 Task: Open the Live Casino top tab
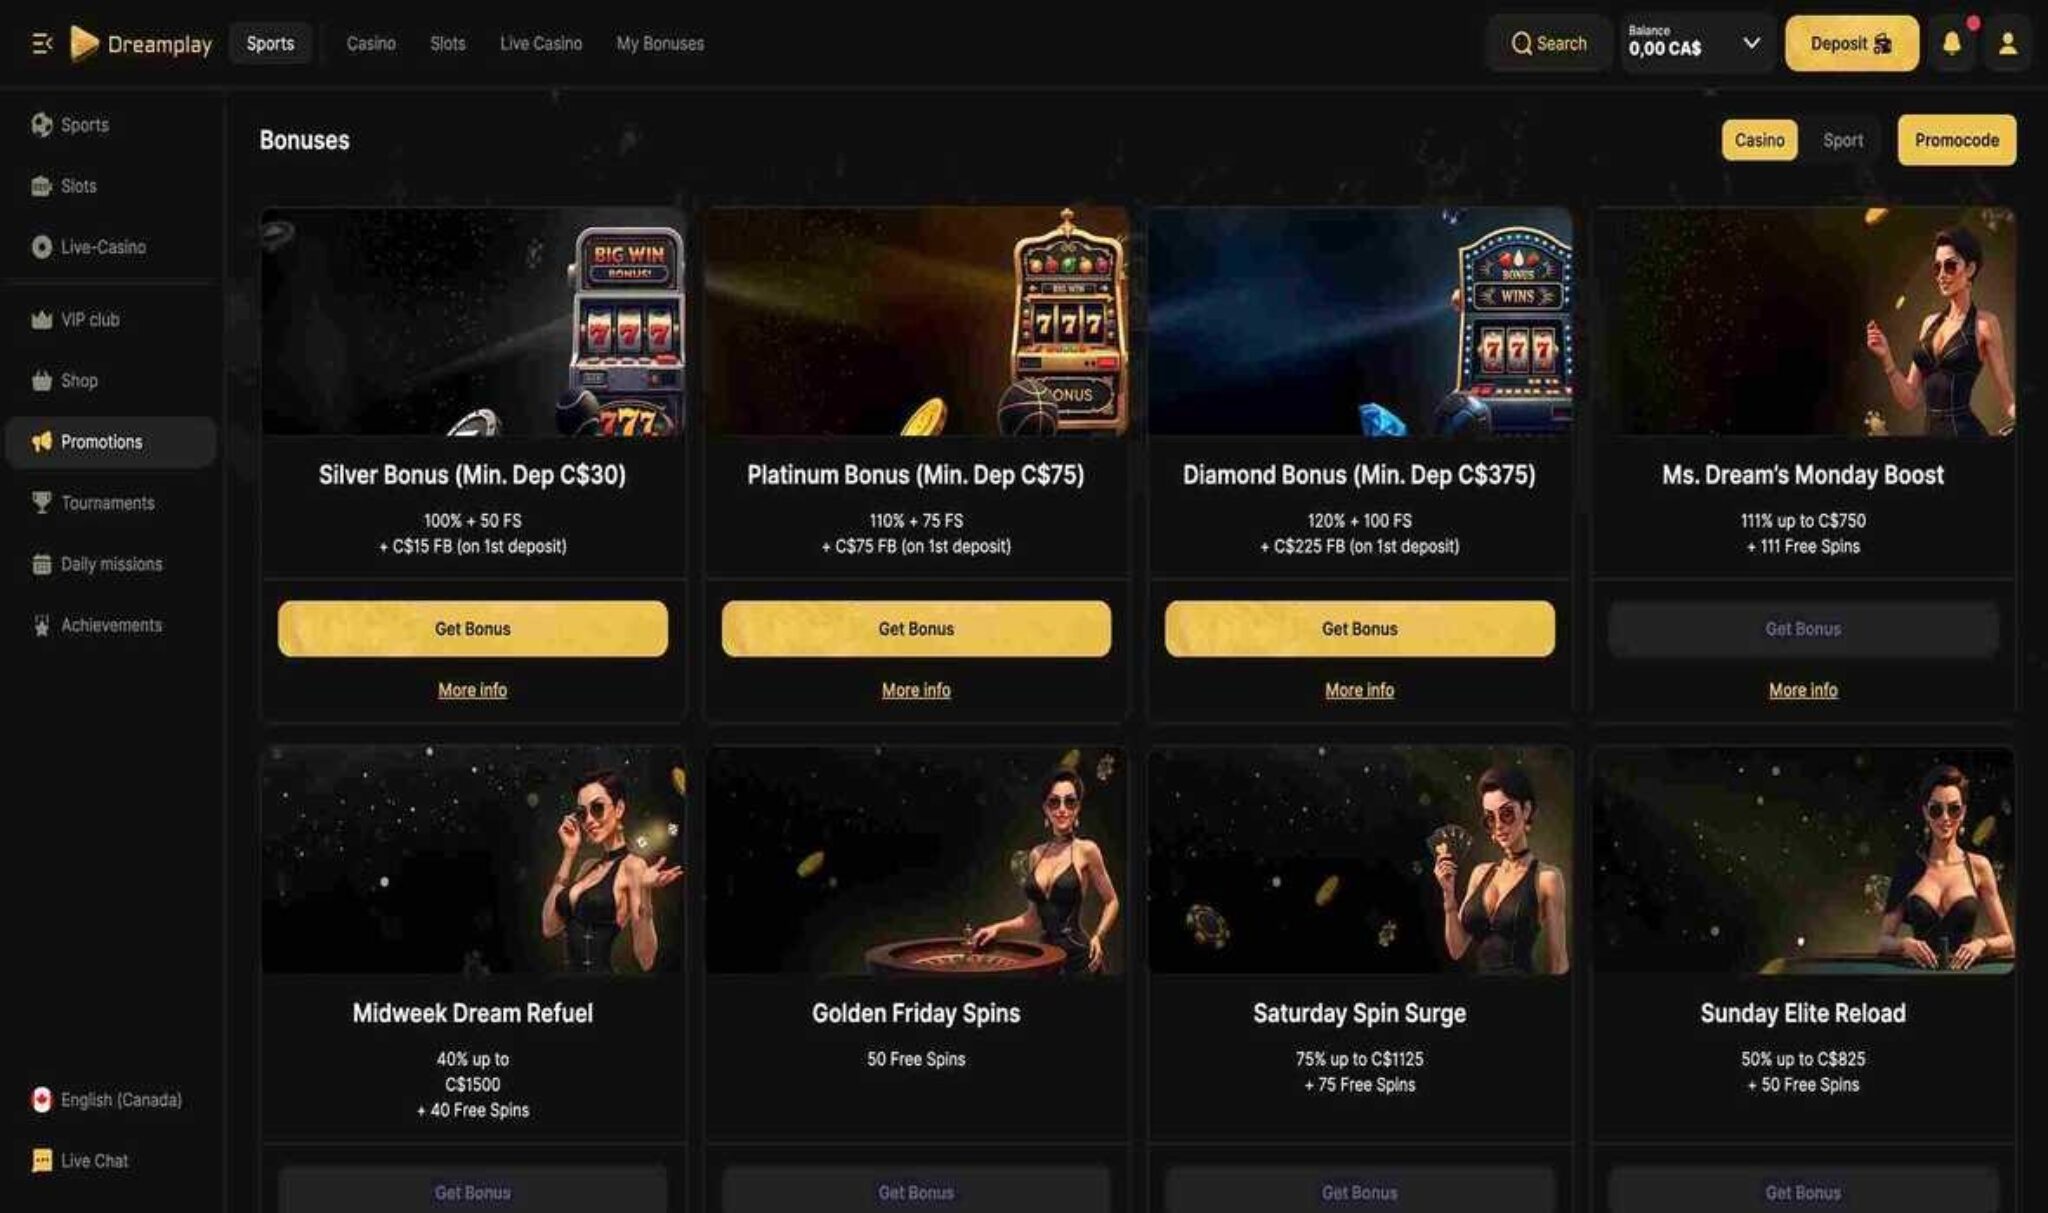(540, 44)
